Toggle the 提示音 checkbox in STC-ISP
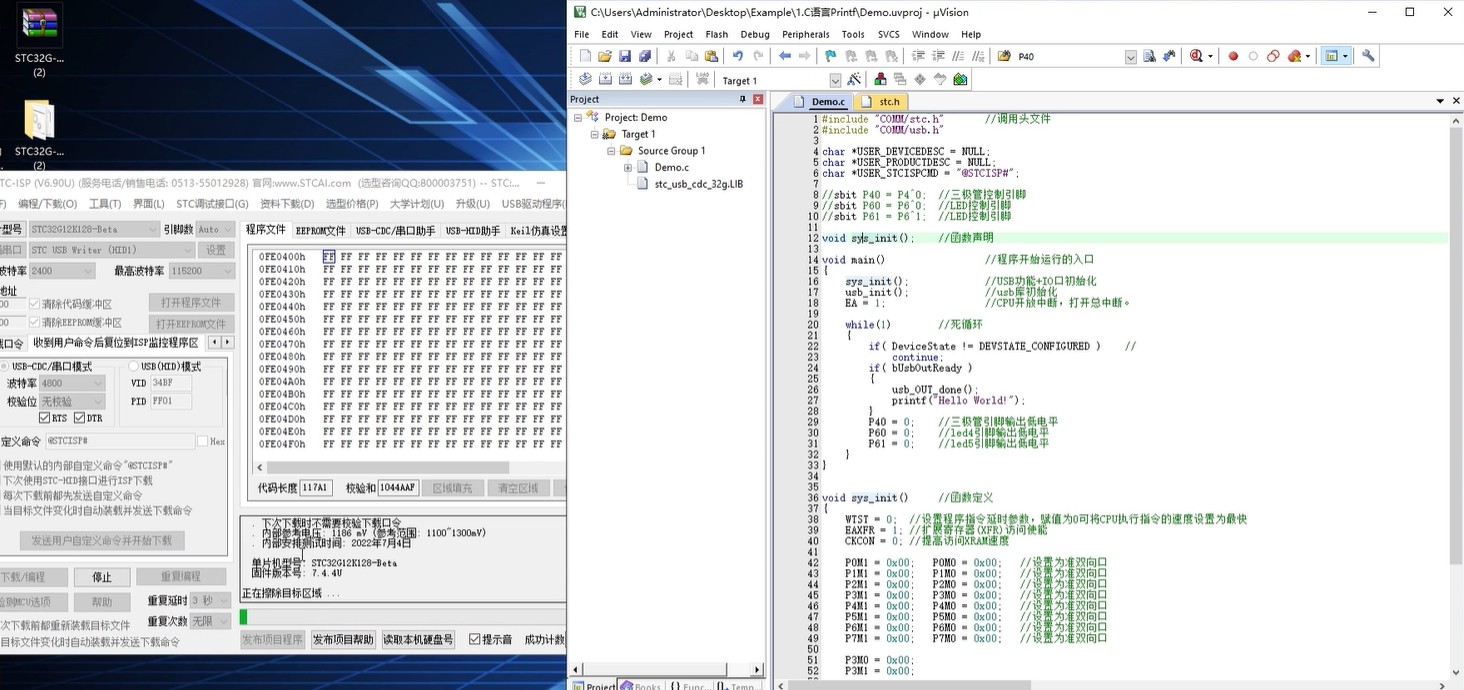Image resolution: width=1464 pixels, height=690 pixels. click(x=476, y=640)
